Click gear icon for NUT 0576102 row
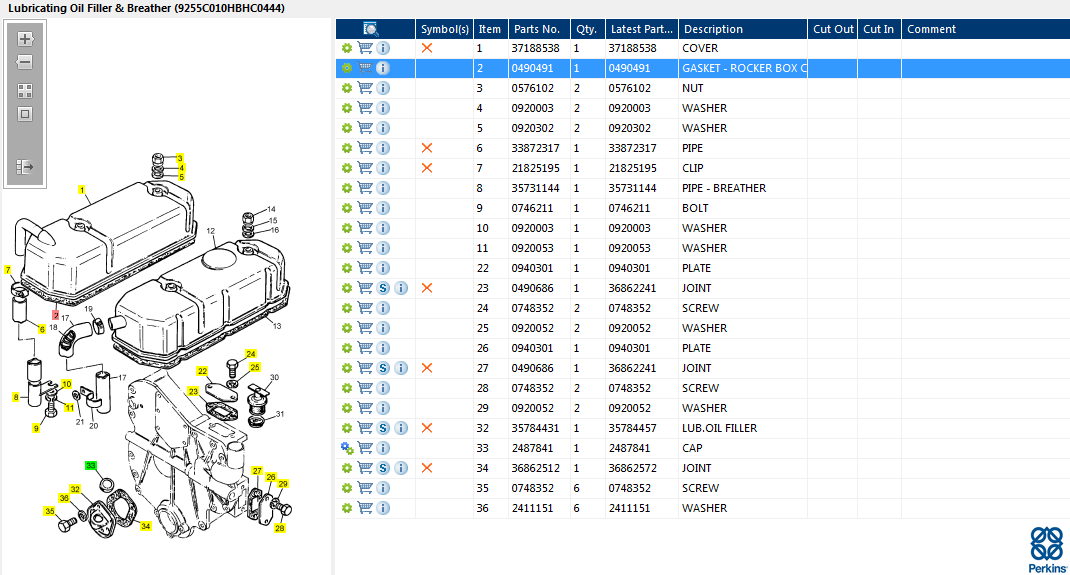Image resolution: width=1070 pixels, height=575 pixels. click(347, 88)
